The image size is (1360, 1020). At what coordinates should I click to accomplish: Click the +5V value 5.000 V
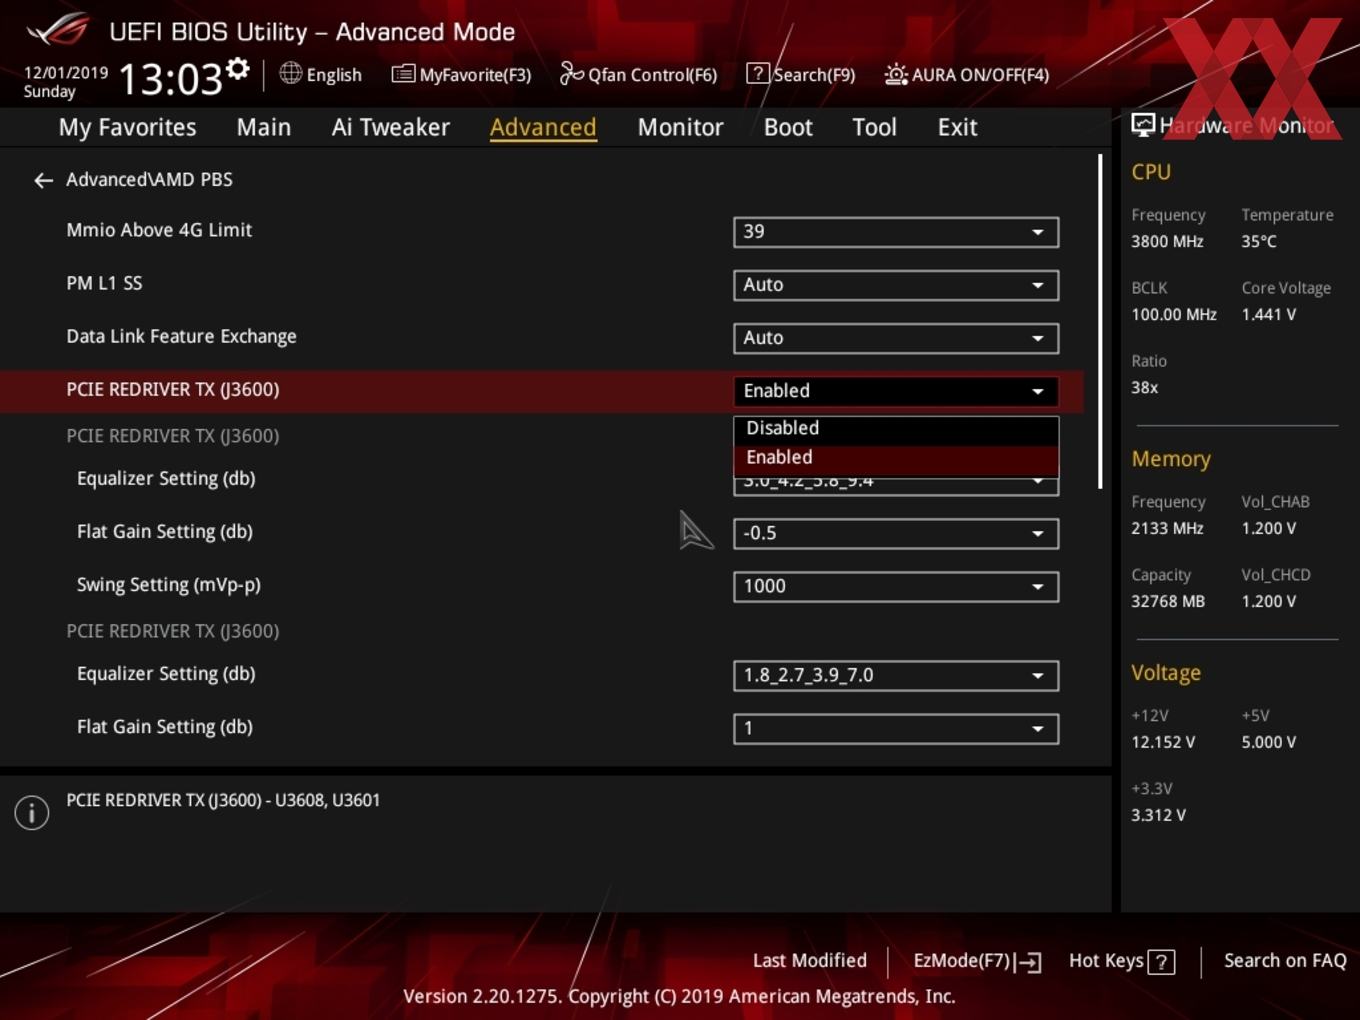[x=1268, y=743]
